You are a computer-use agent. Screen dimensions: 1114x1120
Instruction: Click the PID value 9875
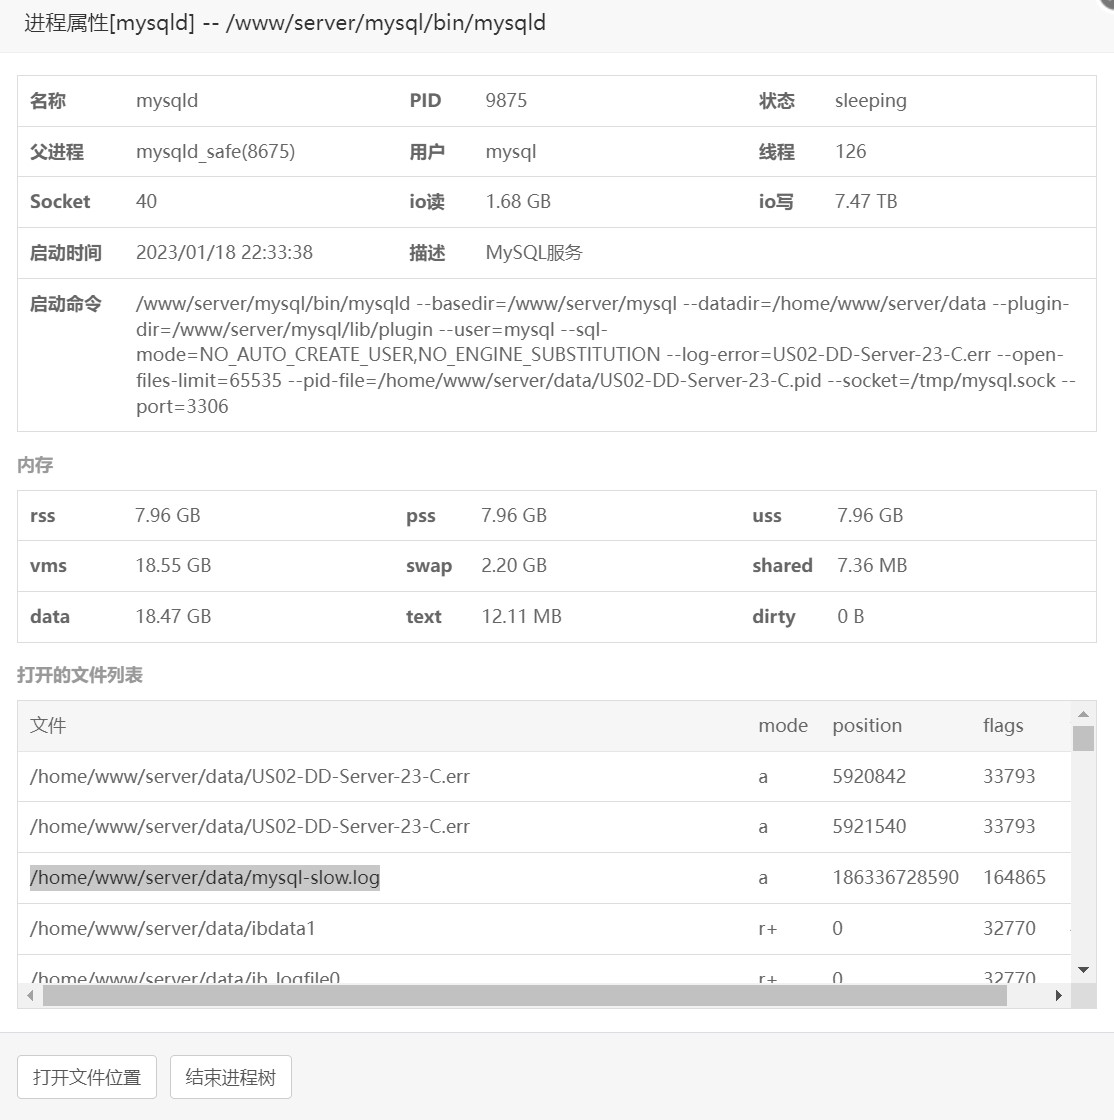(506, 100)
